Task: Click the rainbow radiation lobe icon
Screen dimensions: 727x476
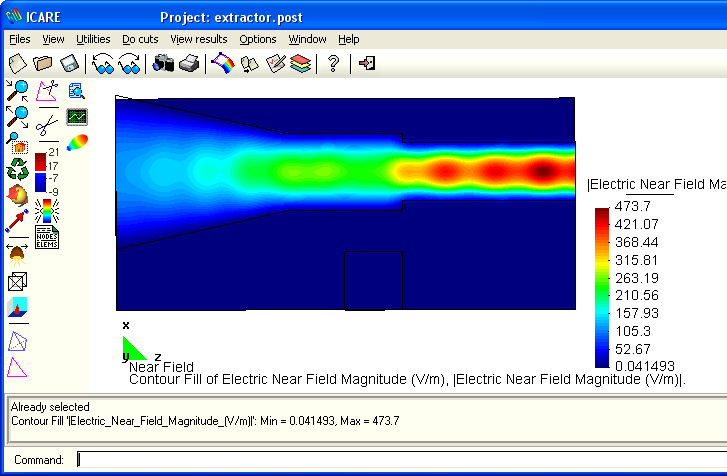Action: click(x=77, y=142)
